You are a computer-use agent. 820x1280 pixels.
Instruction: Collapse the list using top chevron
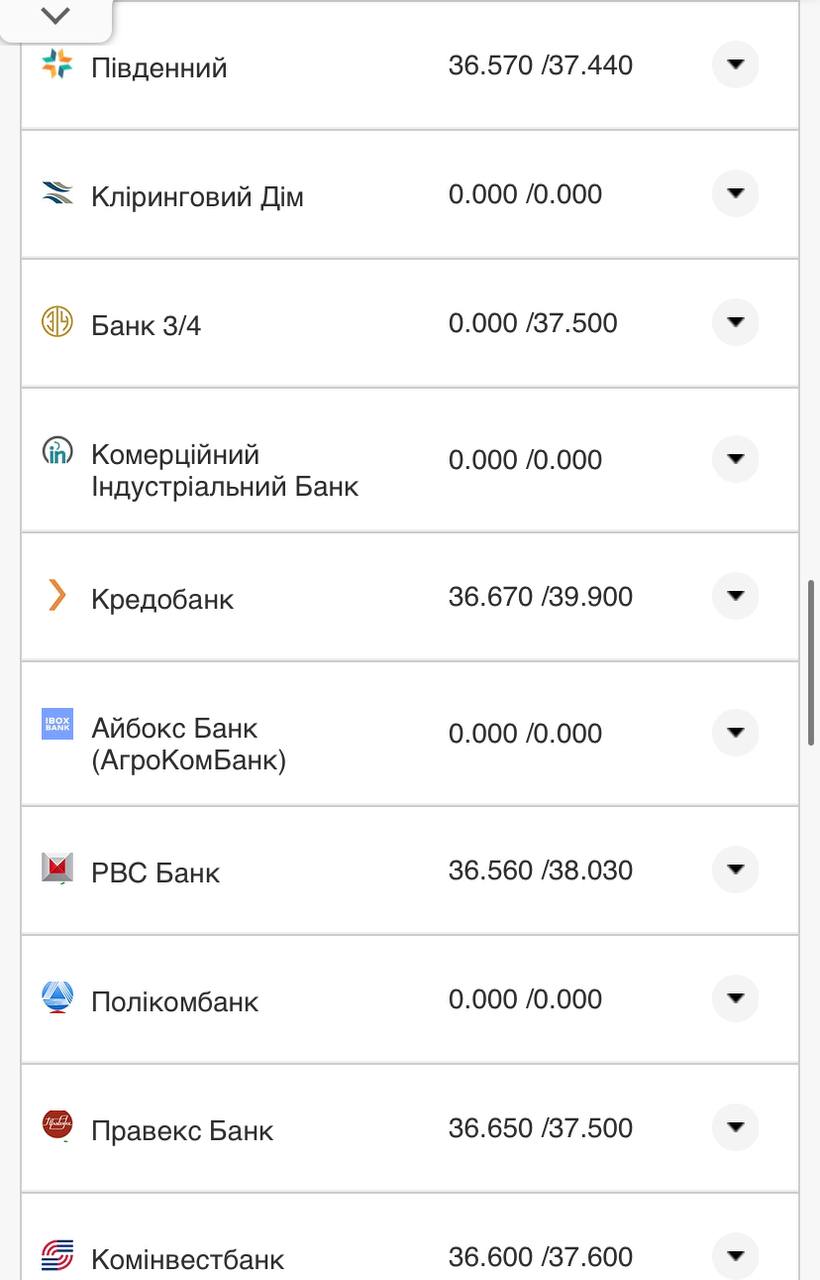click(x=57, y=15)
